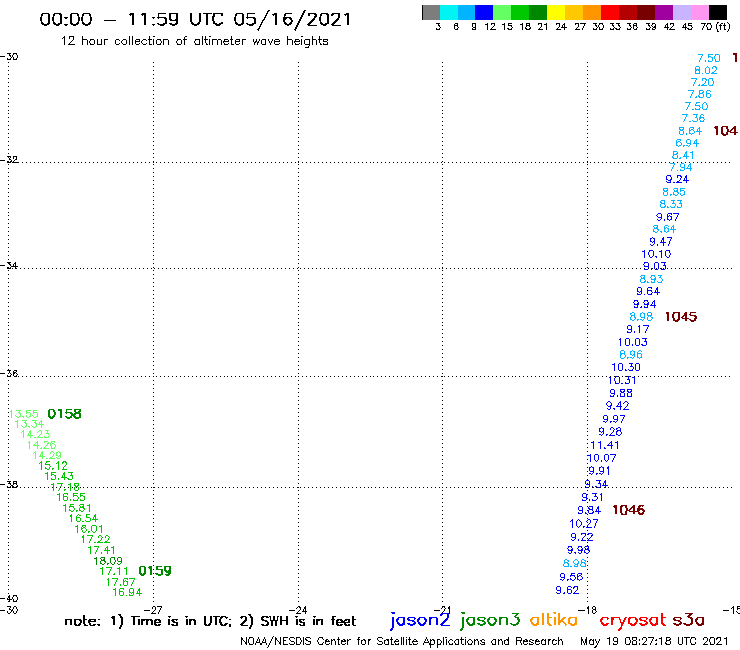Click the purple legend color swatch

[664, 12]
